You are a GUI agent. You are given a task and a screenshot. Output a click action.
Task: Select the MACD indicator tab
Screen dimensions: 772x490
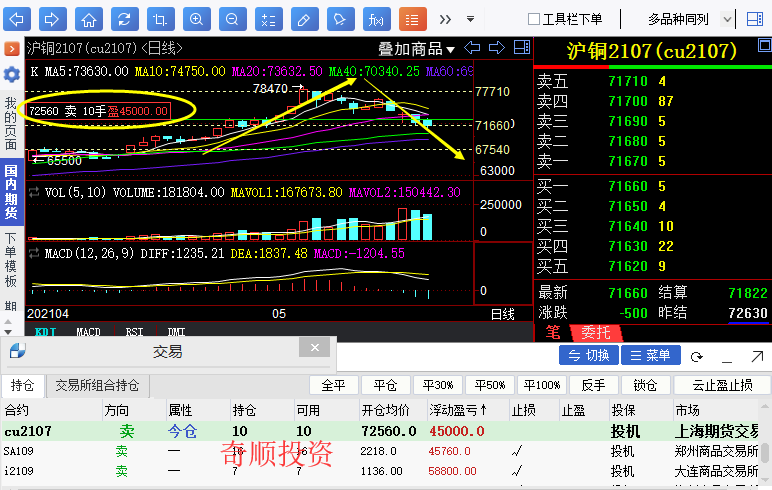(89, 332)
